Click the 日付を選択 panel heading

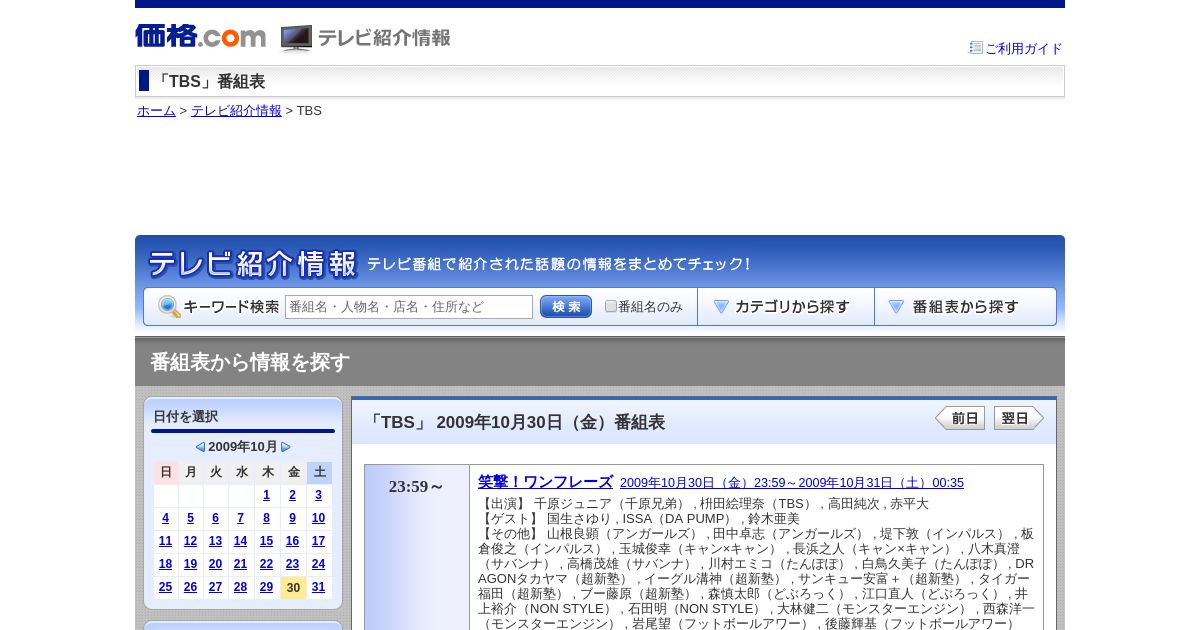[x=186, y=417]
